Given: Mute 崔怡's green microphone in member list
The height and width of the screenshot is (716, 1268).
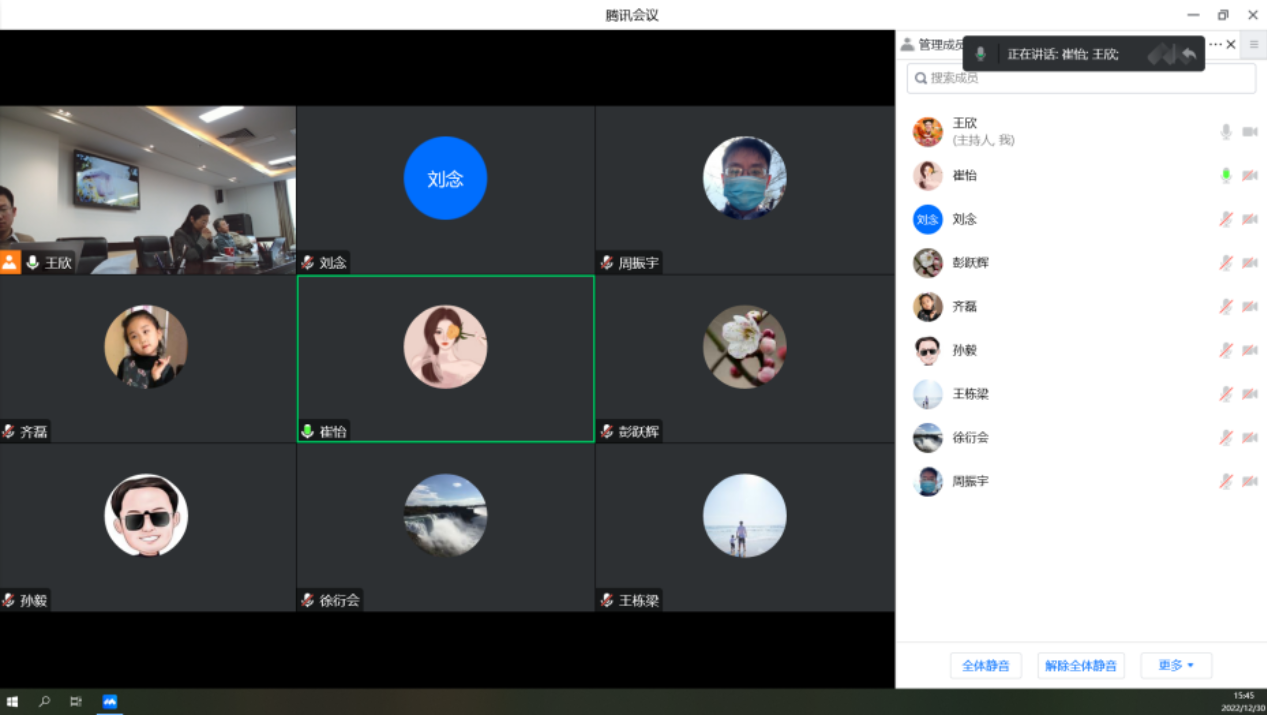Looking at the screenshot, I should point(1226,176).
